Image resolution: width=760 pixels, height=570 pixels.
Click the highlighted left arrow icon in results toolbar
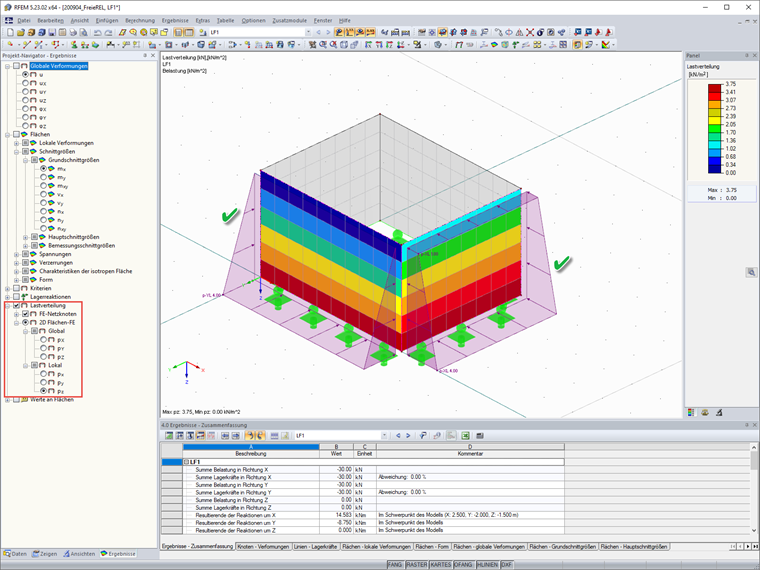tap(250, 435)
